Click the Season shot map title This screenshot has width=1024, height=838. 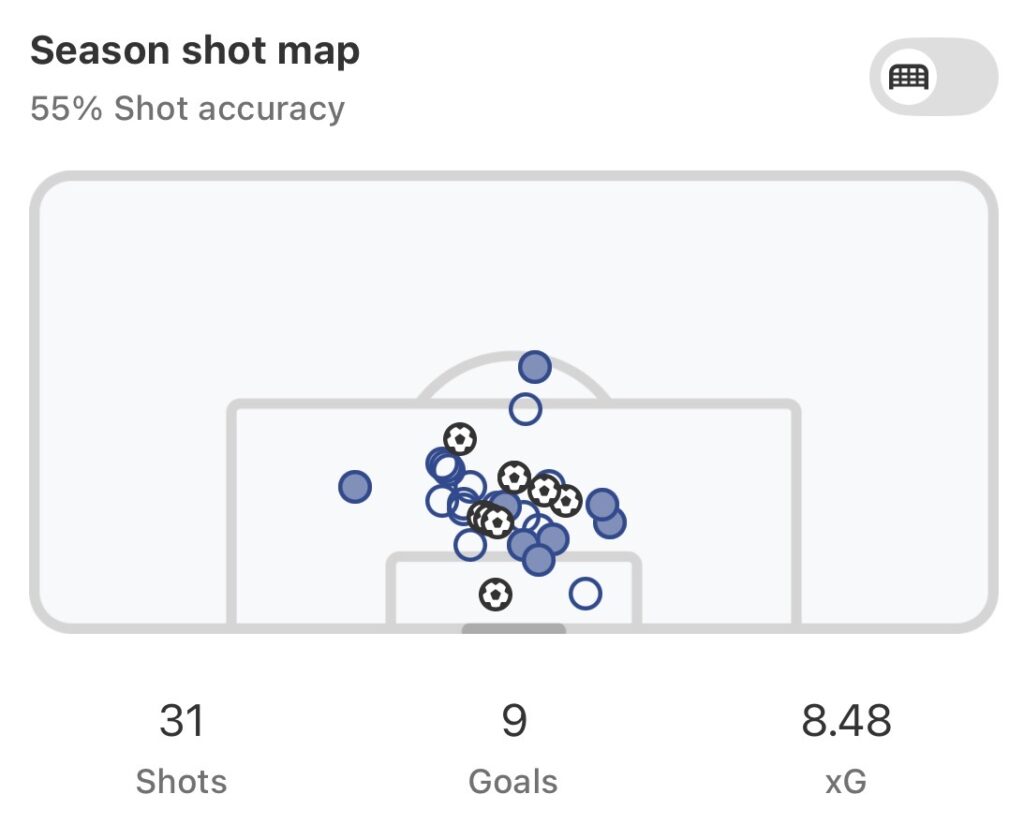[195, 51]
